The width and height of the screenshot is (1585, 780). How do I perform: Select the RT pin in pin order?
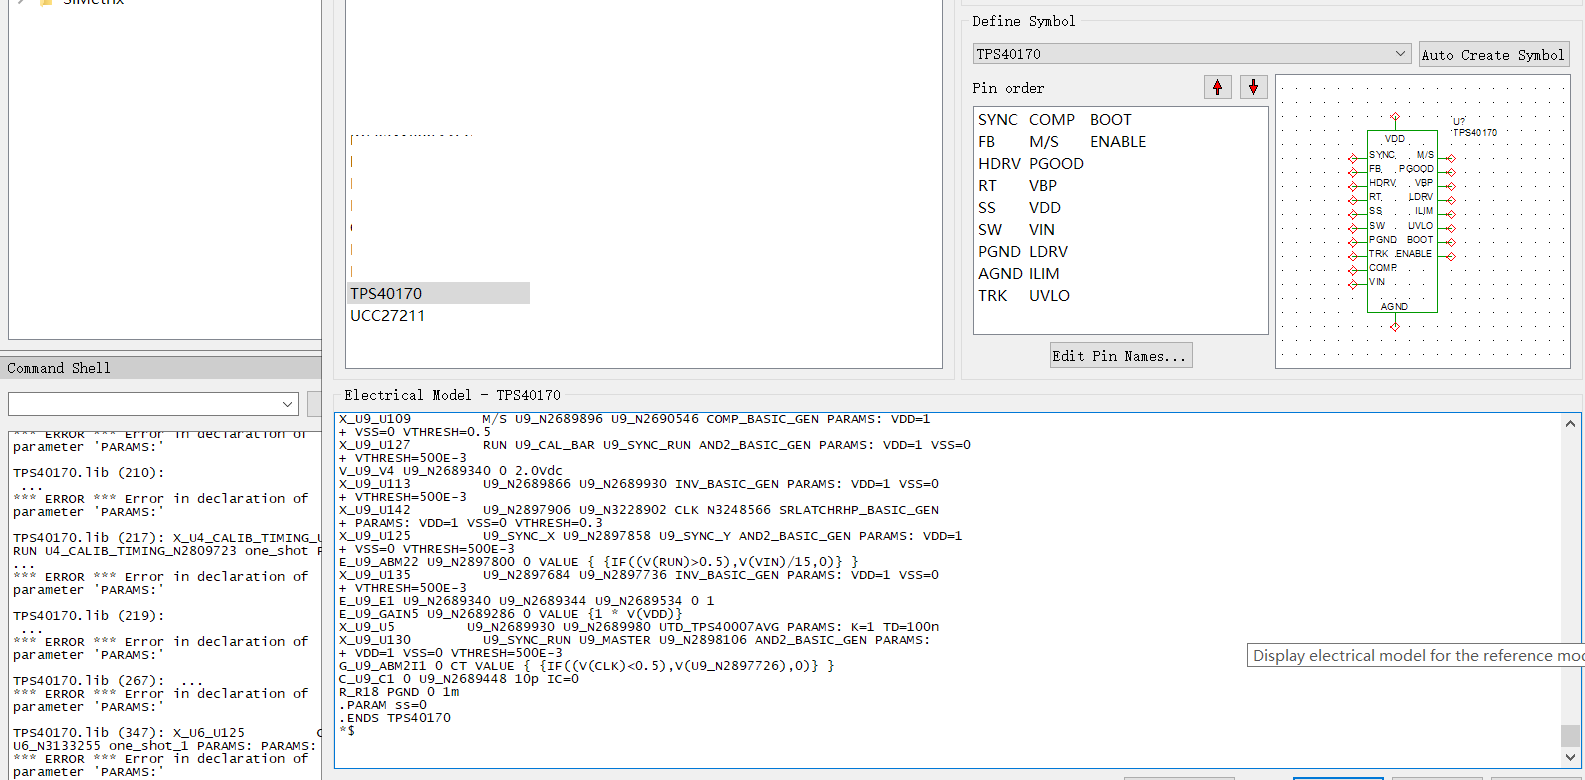[x=987, y=186]
